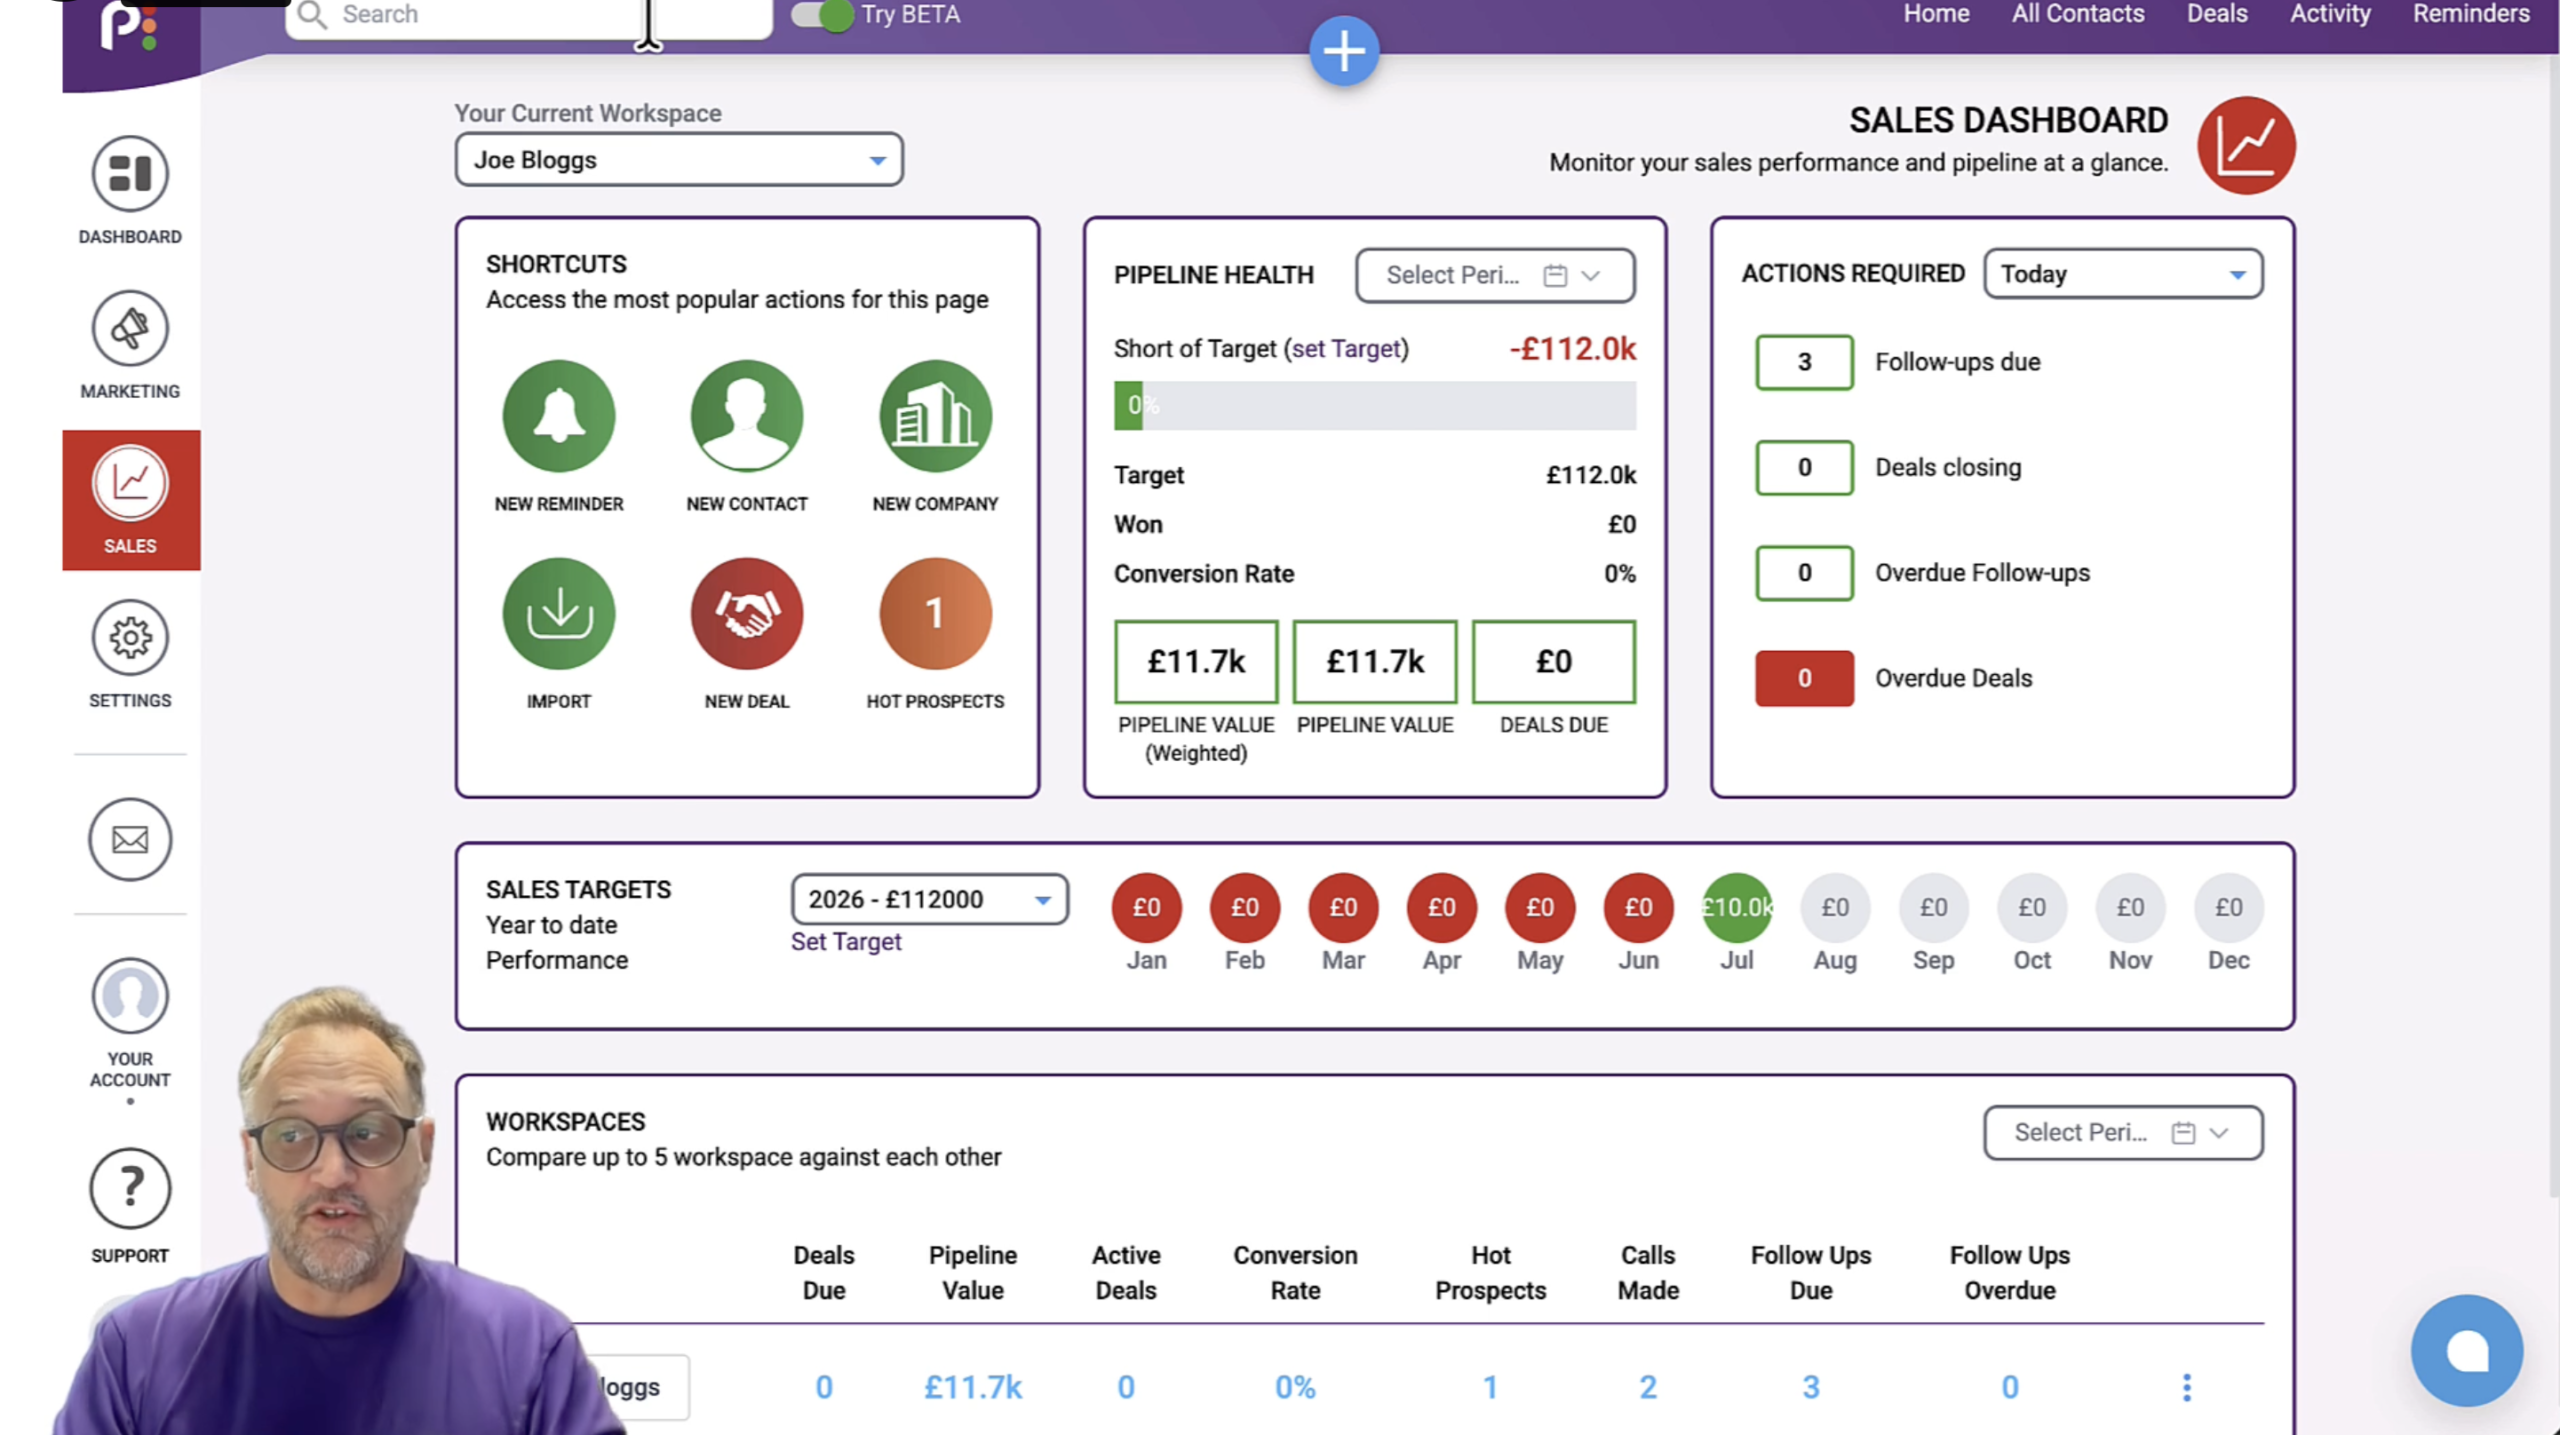Create a New Deal via handshake icon
The image size is (2560, 1435).
pyautogui.click(x=746, y=613)
